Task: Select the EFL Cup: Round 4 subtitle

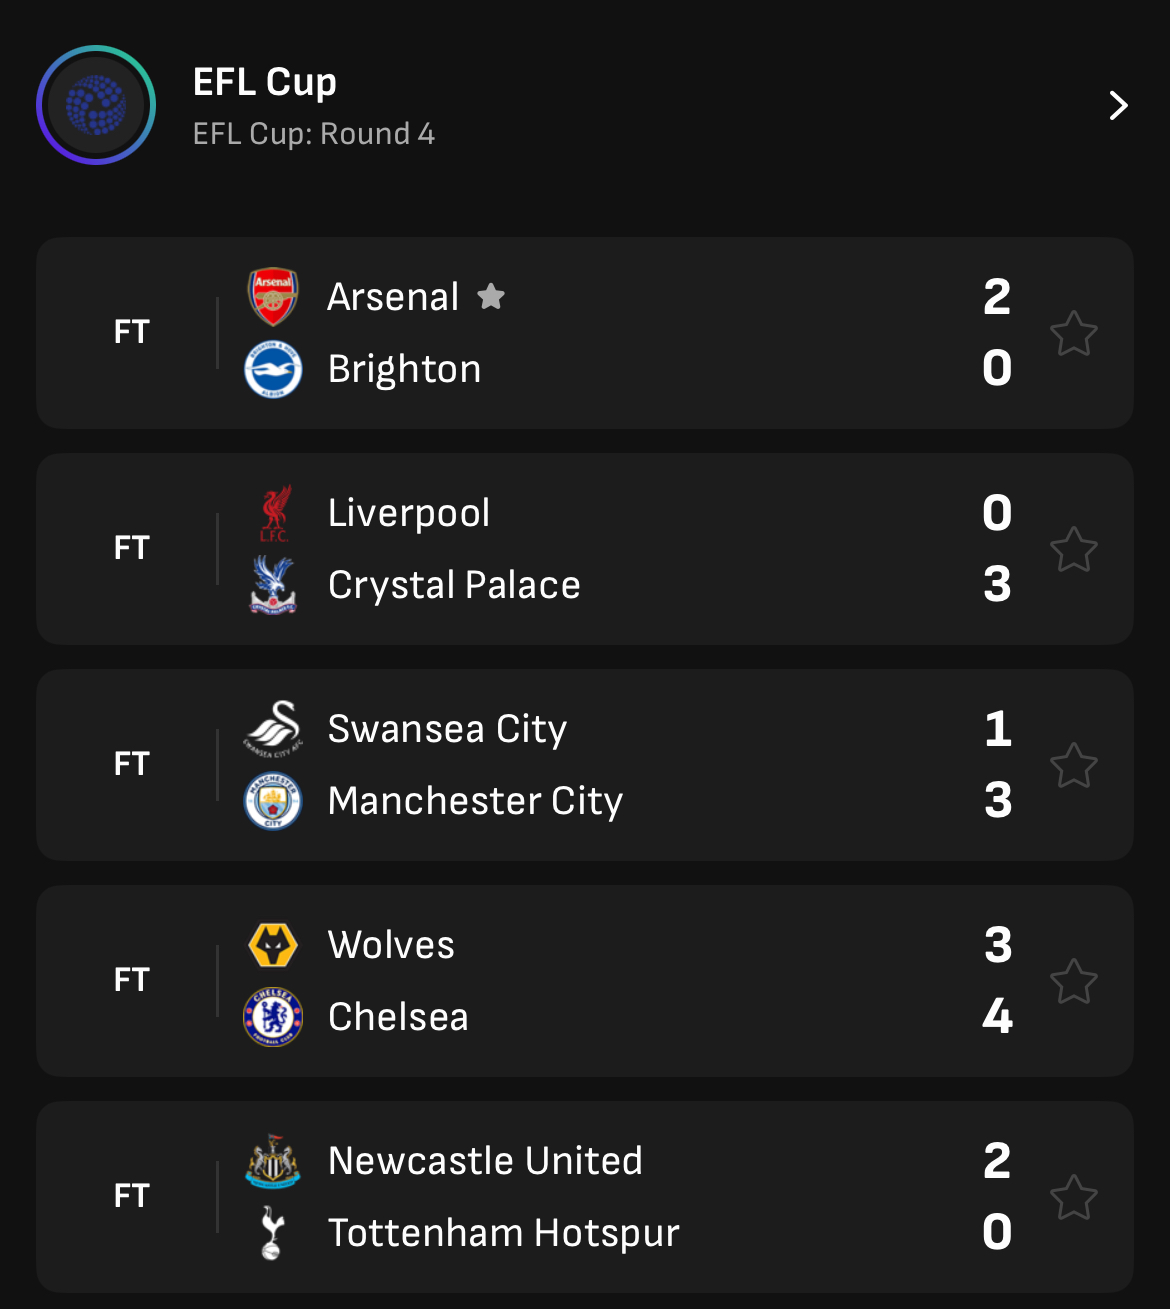Action: tap(313, 134)
